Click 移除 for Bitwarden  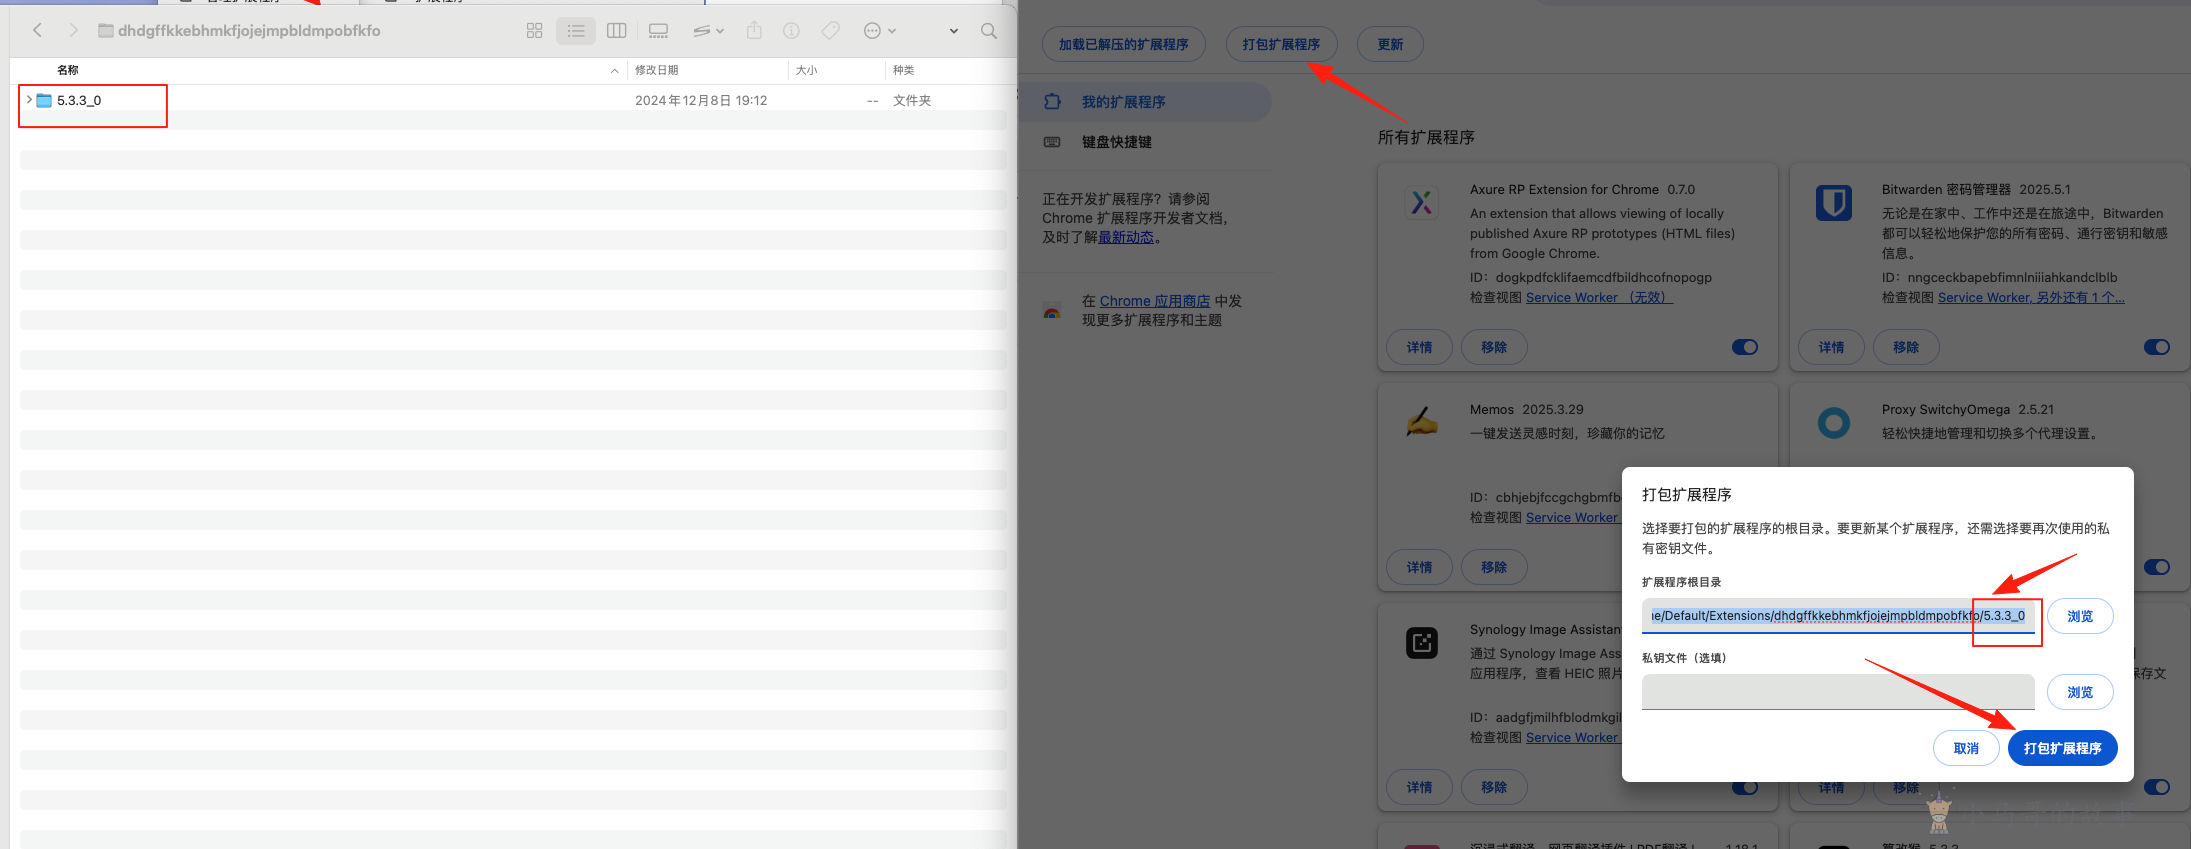pos(1906,347)
